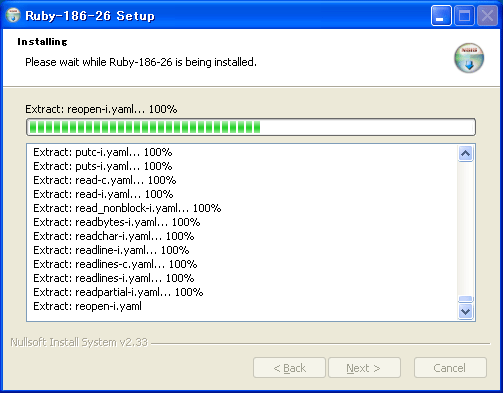Click the green installation progress bar
Screen dimensions: 503x393
[251, 127]
